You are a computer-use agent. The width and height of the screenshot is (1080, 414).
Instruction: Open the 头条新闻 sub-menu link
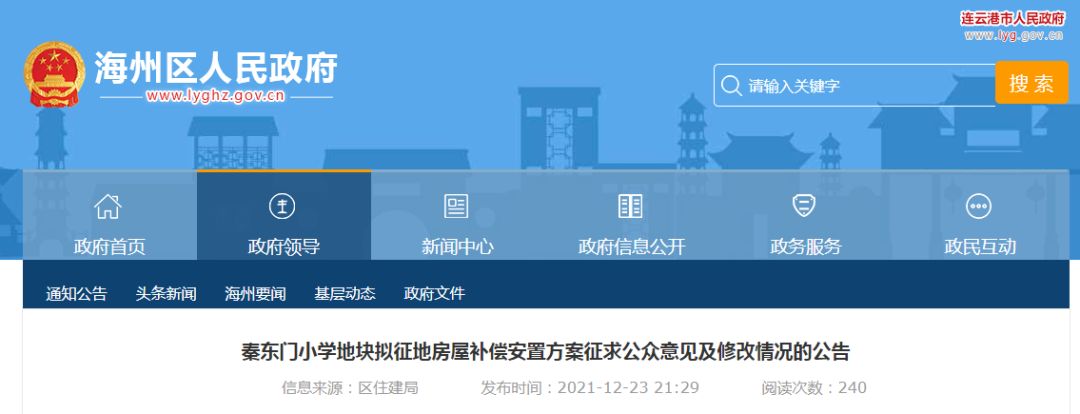(x=166, y=294)
